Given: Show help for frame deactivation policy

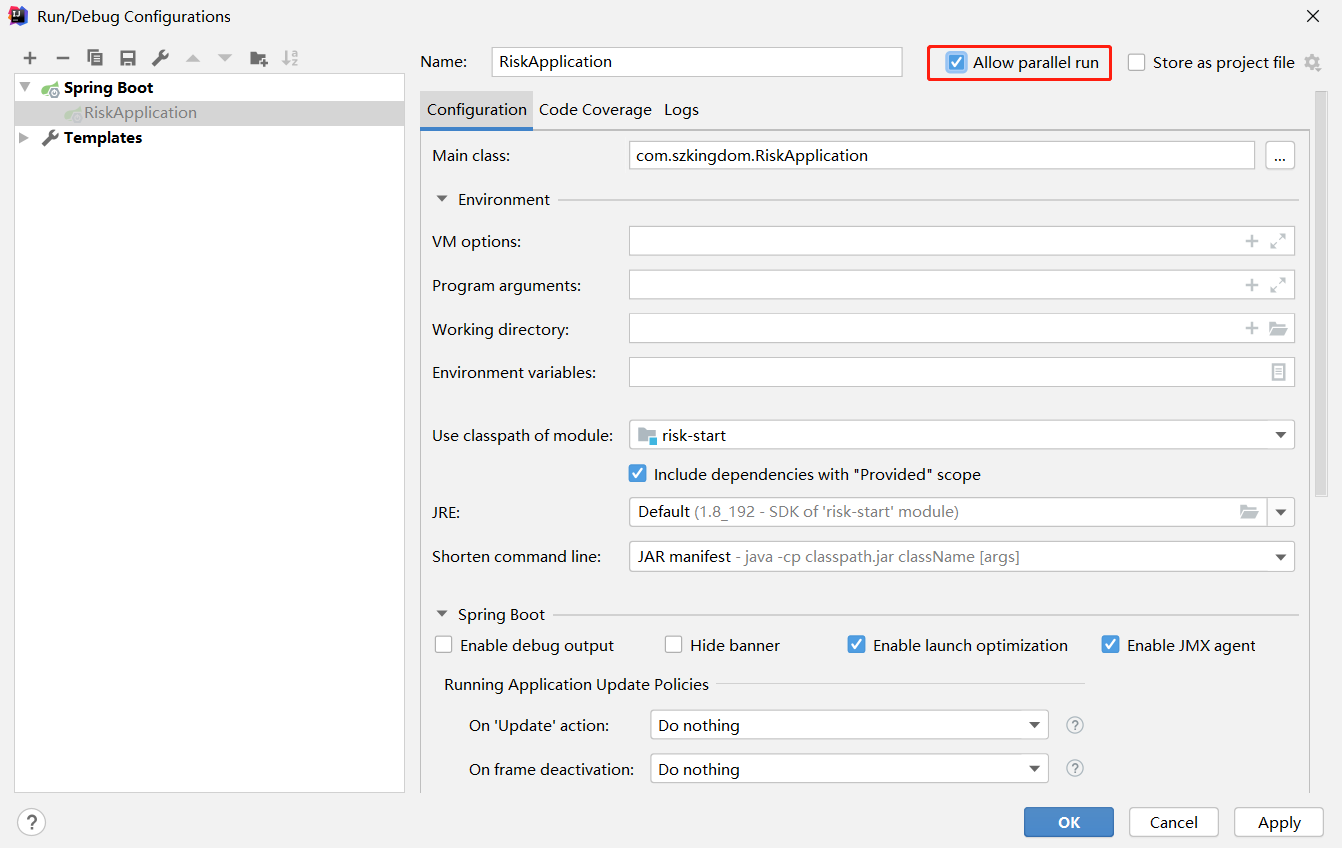Looking at the screenshot, I should 1075,768.
